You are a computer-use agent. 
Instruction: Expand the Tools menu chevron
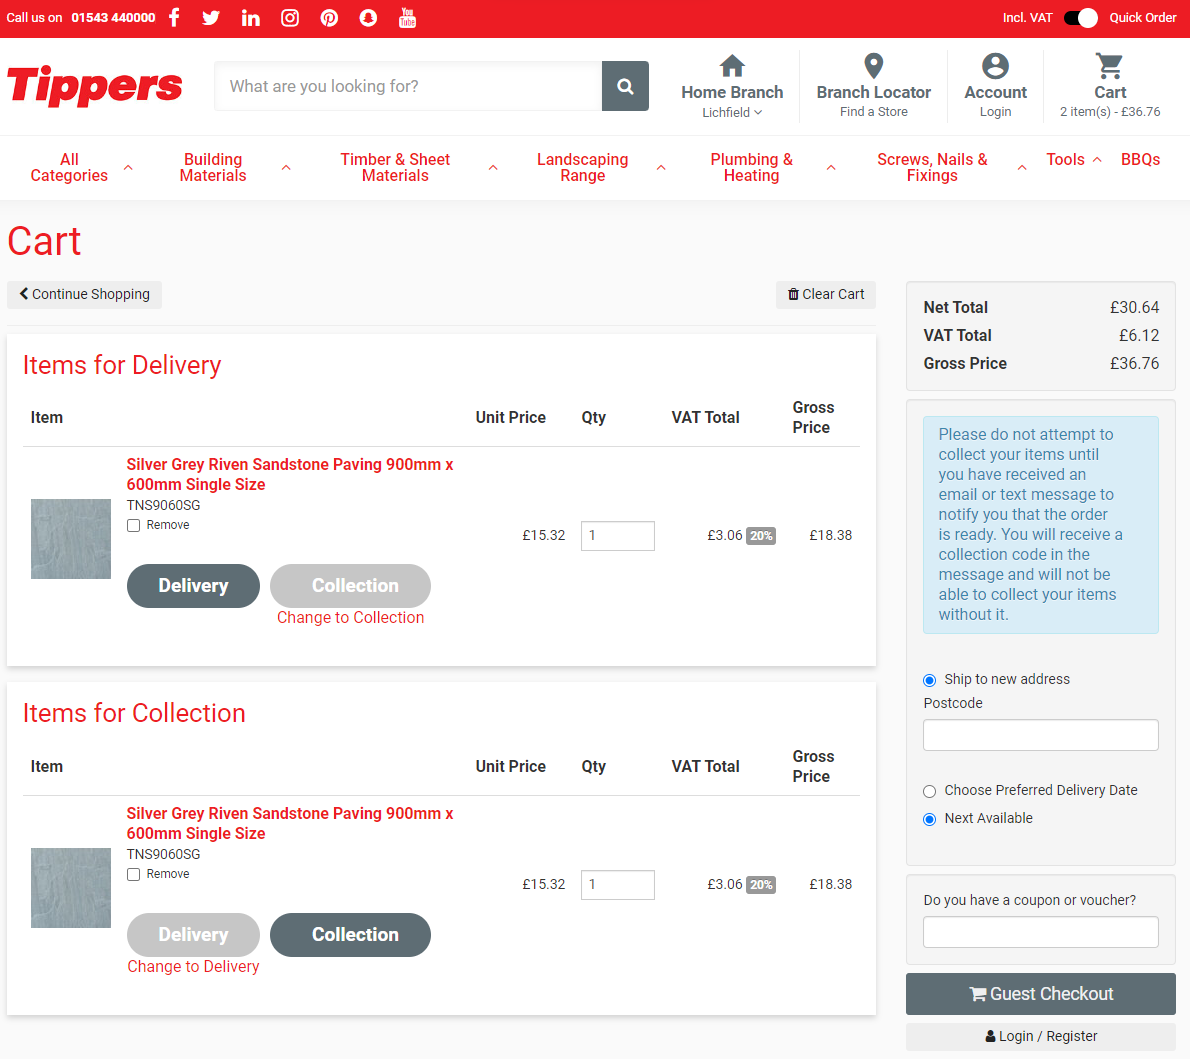point(1097,159)
